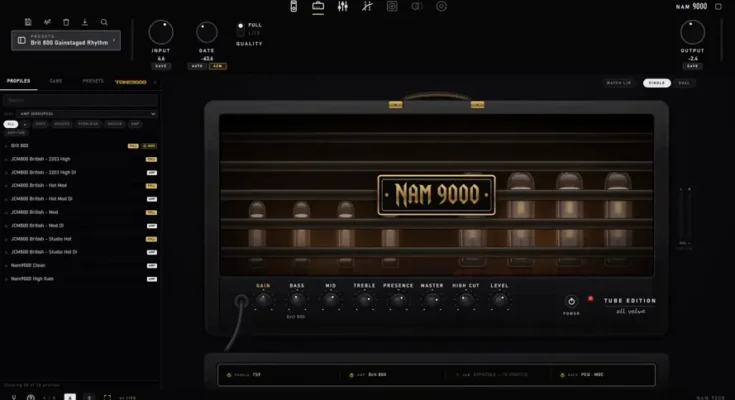Image resolution: width=735 pixels, height=400 pixels.
Task: Expand the JCM800 British - Hot Mod row
Action: click(6, 186)
